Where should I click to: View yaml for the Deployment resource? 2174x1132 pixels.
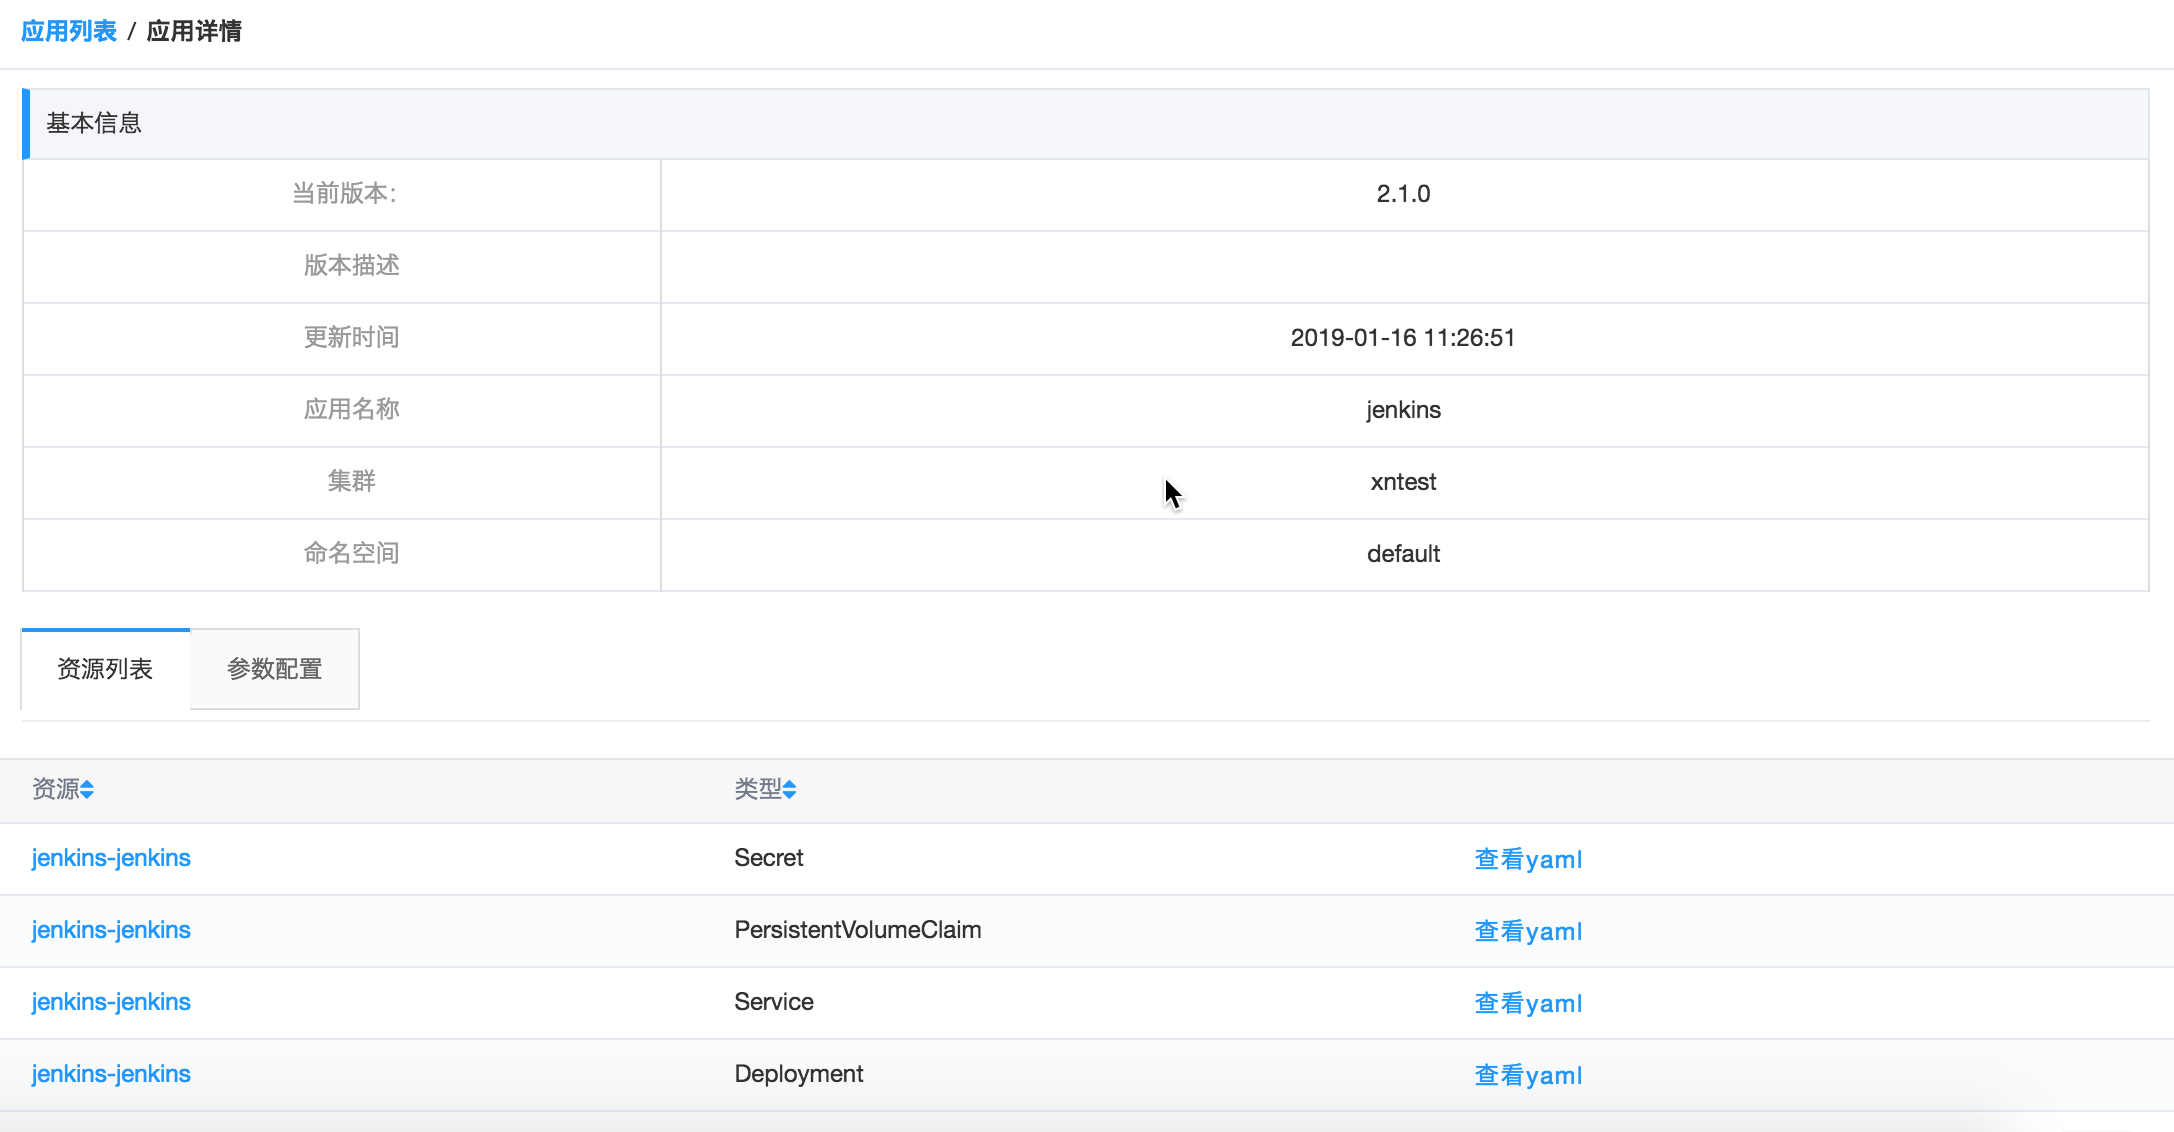coord(1528,1075)
